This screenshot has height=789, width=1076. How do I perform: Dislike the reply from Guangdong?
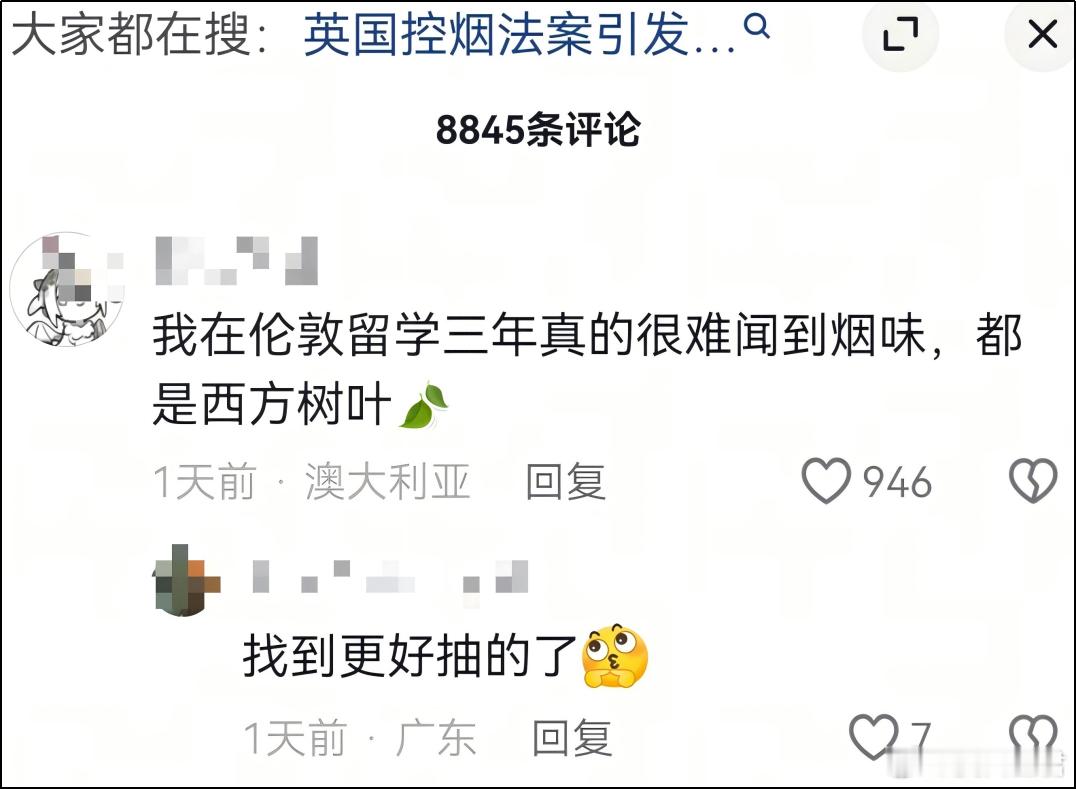[x=1033, y=735]
